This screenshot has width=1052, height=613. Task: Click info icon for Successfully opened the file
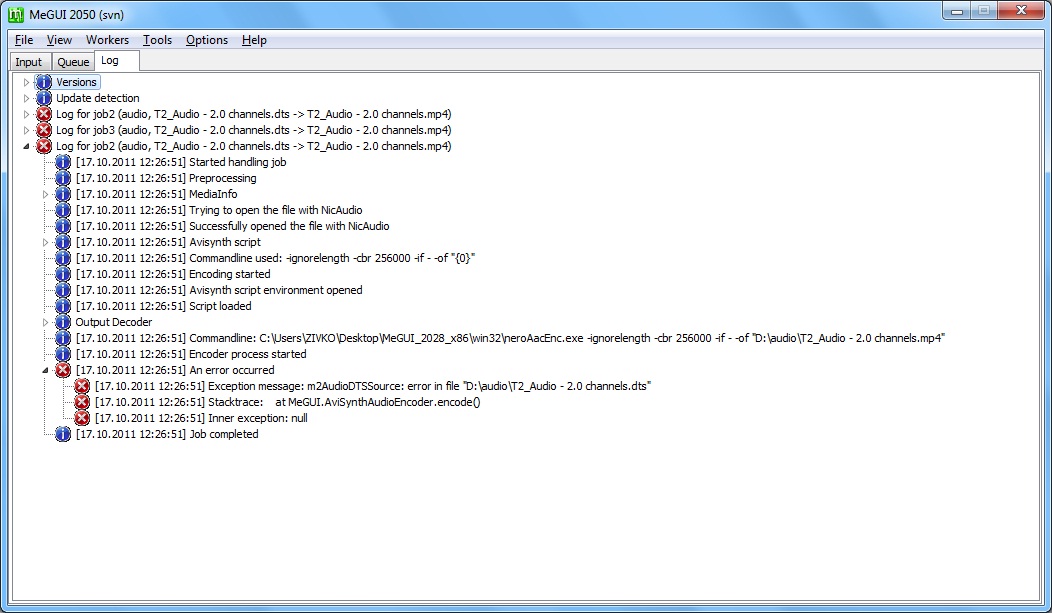pos(62,226)
